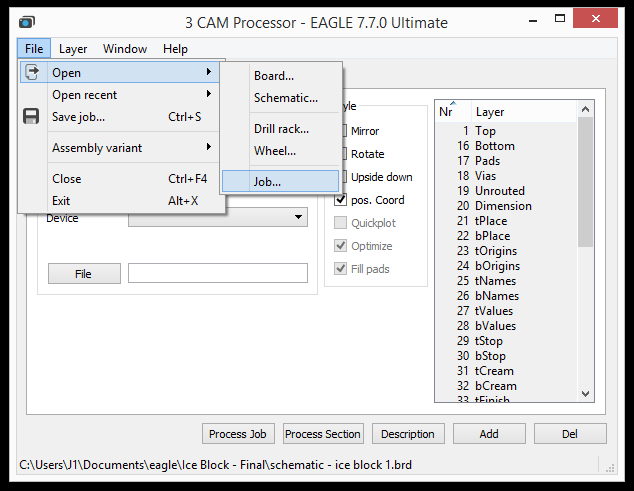Click the floppy disk Save job icon
Image resolution: width=634 pixels, height=491 pixels.
point(31,116)
